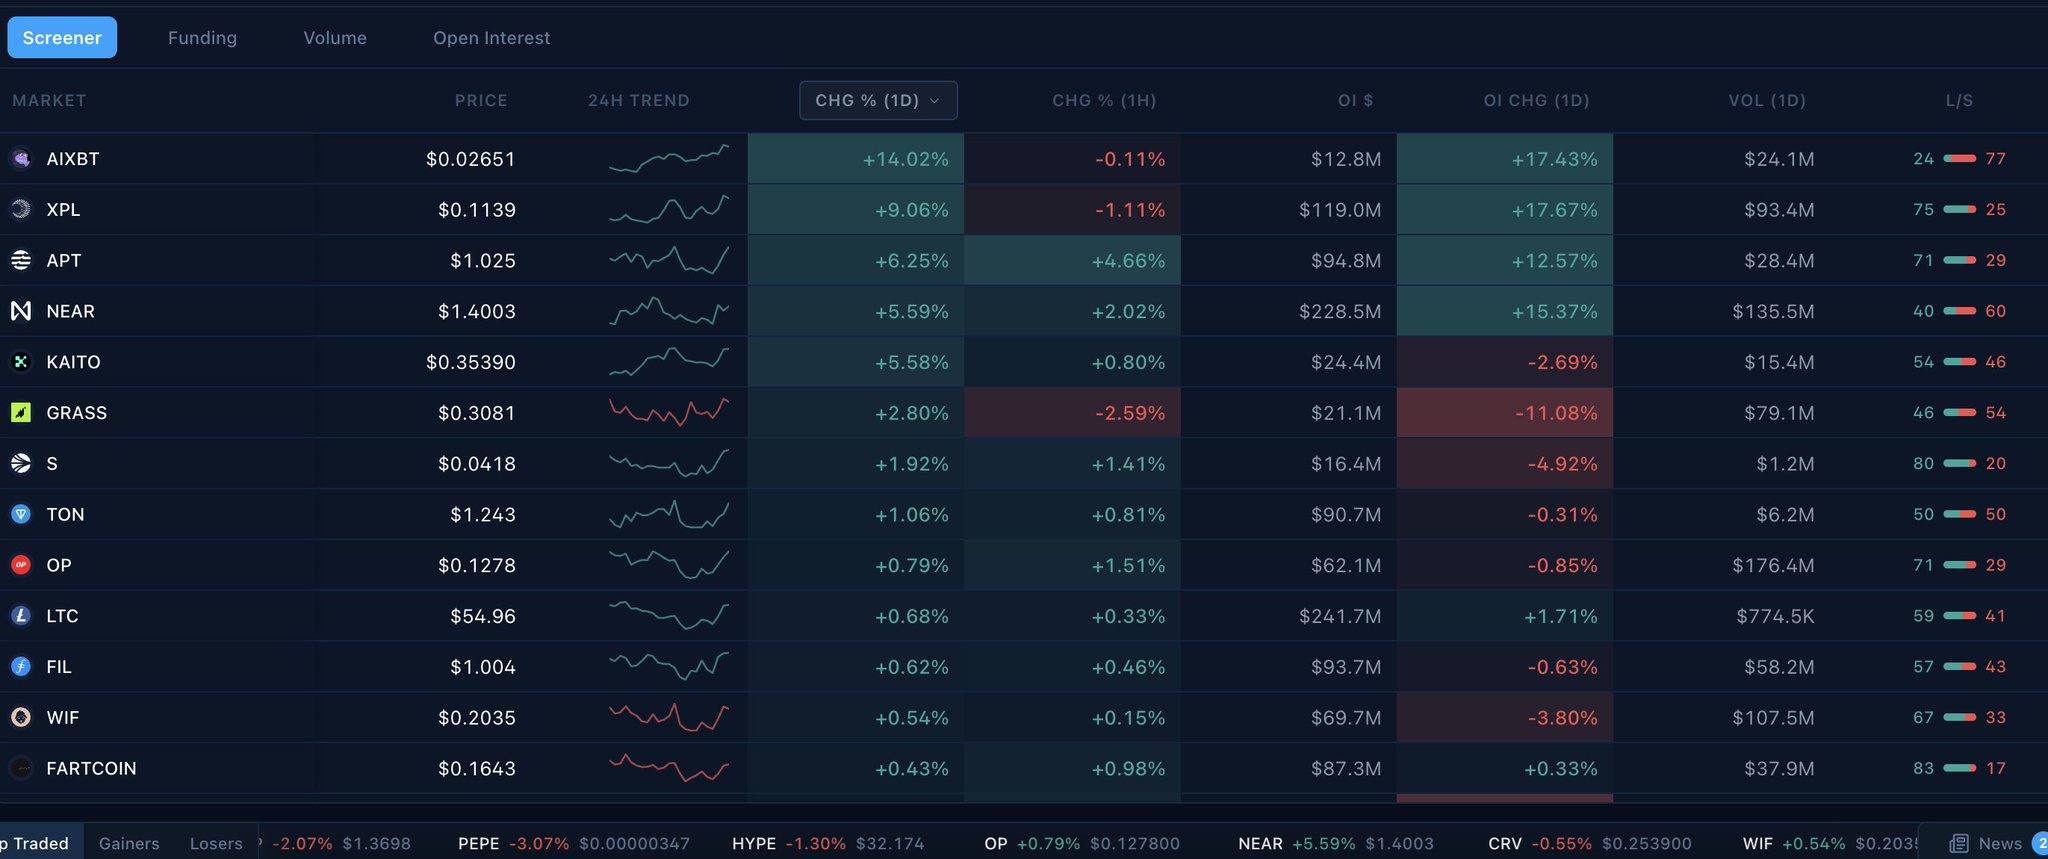
Task: Switch to the Funding tab
Action: click(x=202, y=38)
